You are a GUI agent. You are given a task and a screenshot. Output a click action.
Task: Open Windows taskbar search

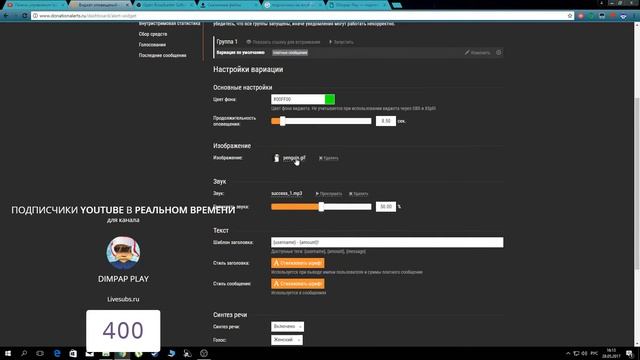click(x=24, y=353)
